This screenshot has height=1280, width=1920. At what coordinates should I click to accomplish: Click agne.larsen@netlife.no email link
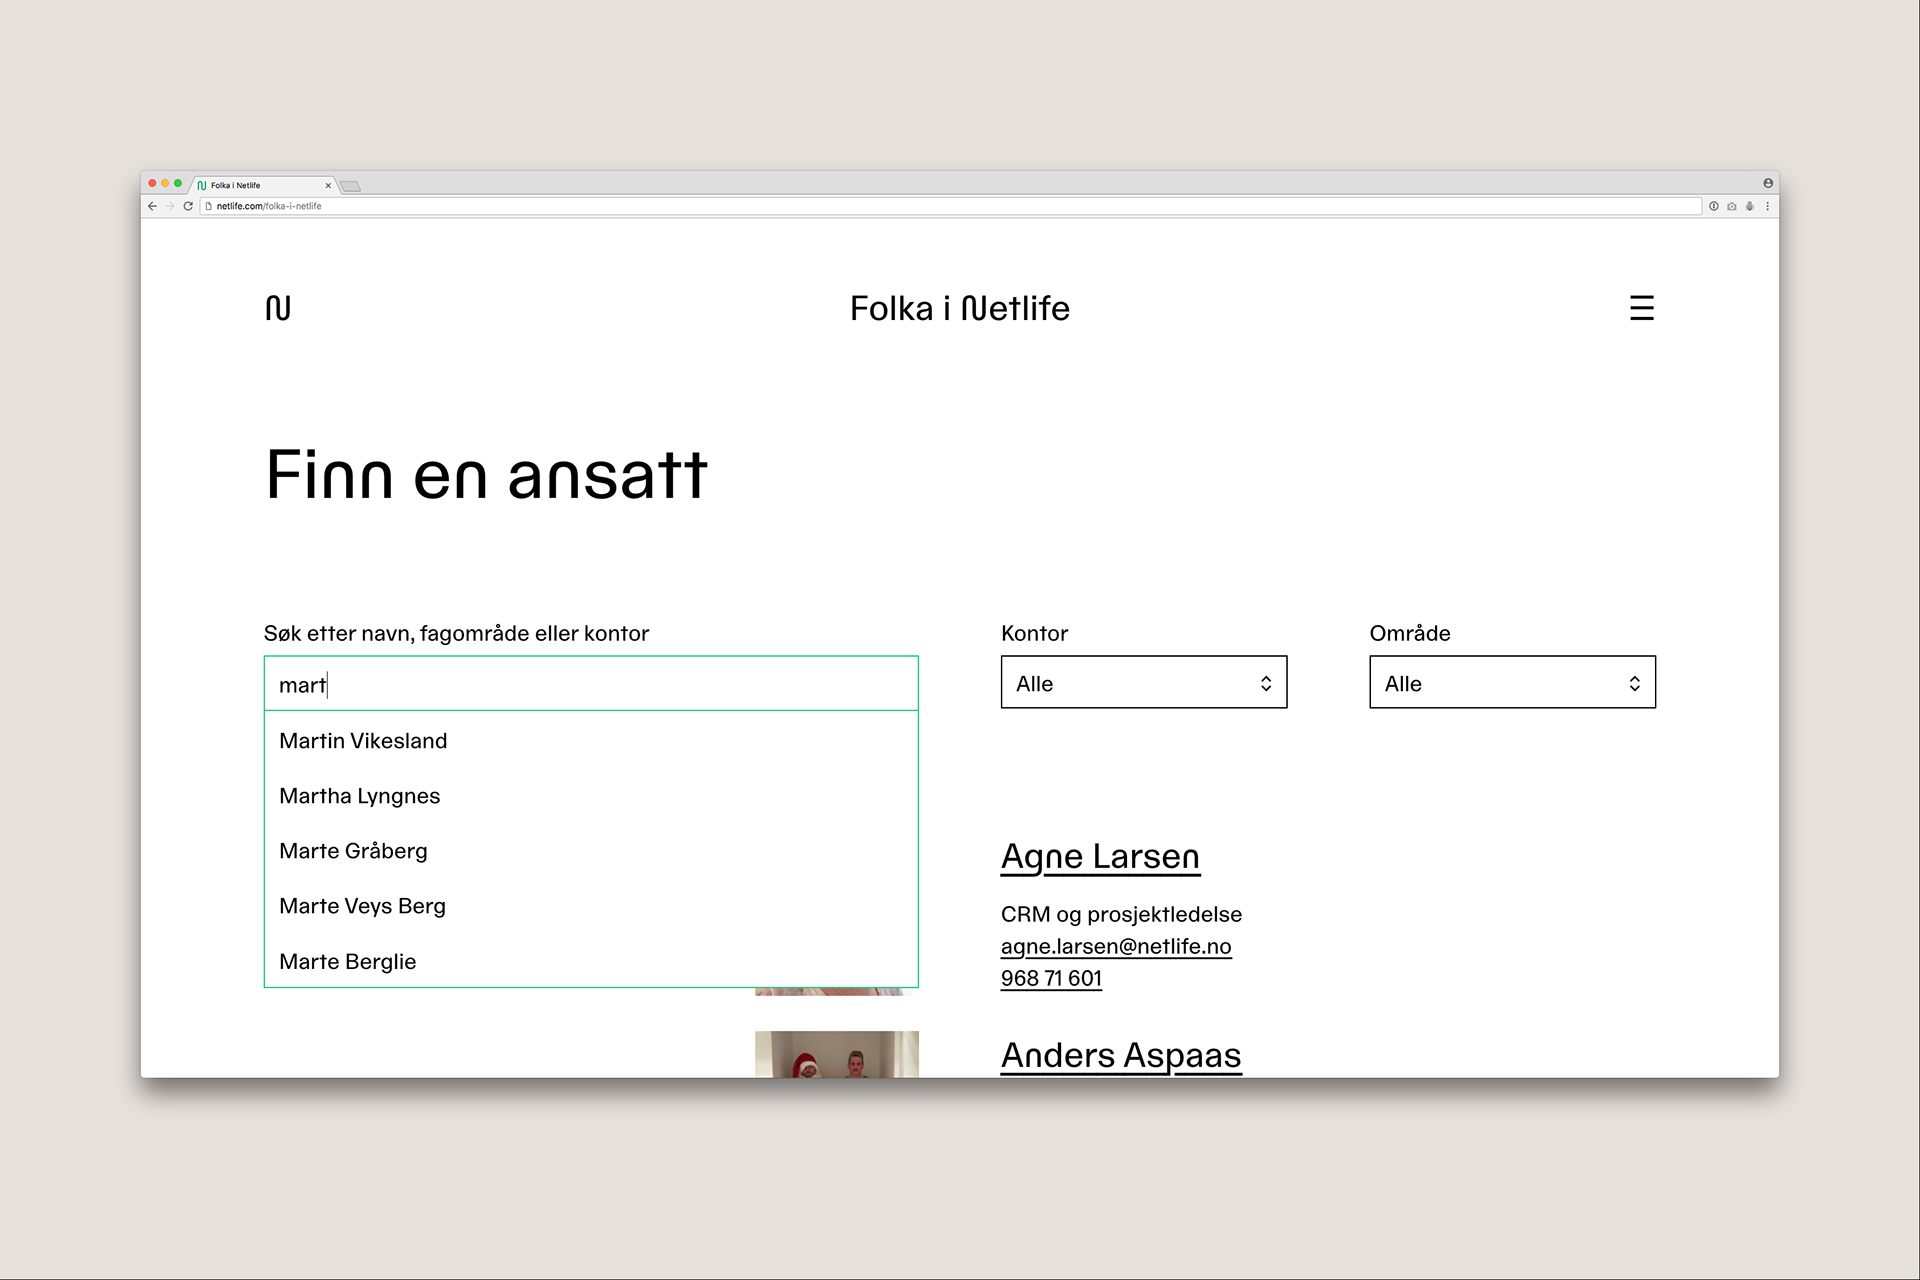tap(1115, 946)
